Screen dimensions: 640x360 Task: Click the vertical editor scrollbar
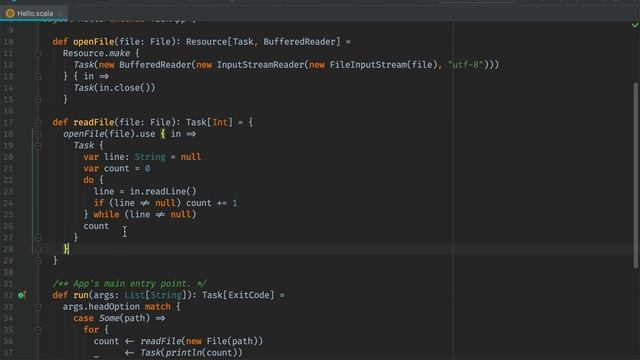click(x=636, y=176)
